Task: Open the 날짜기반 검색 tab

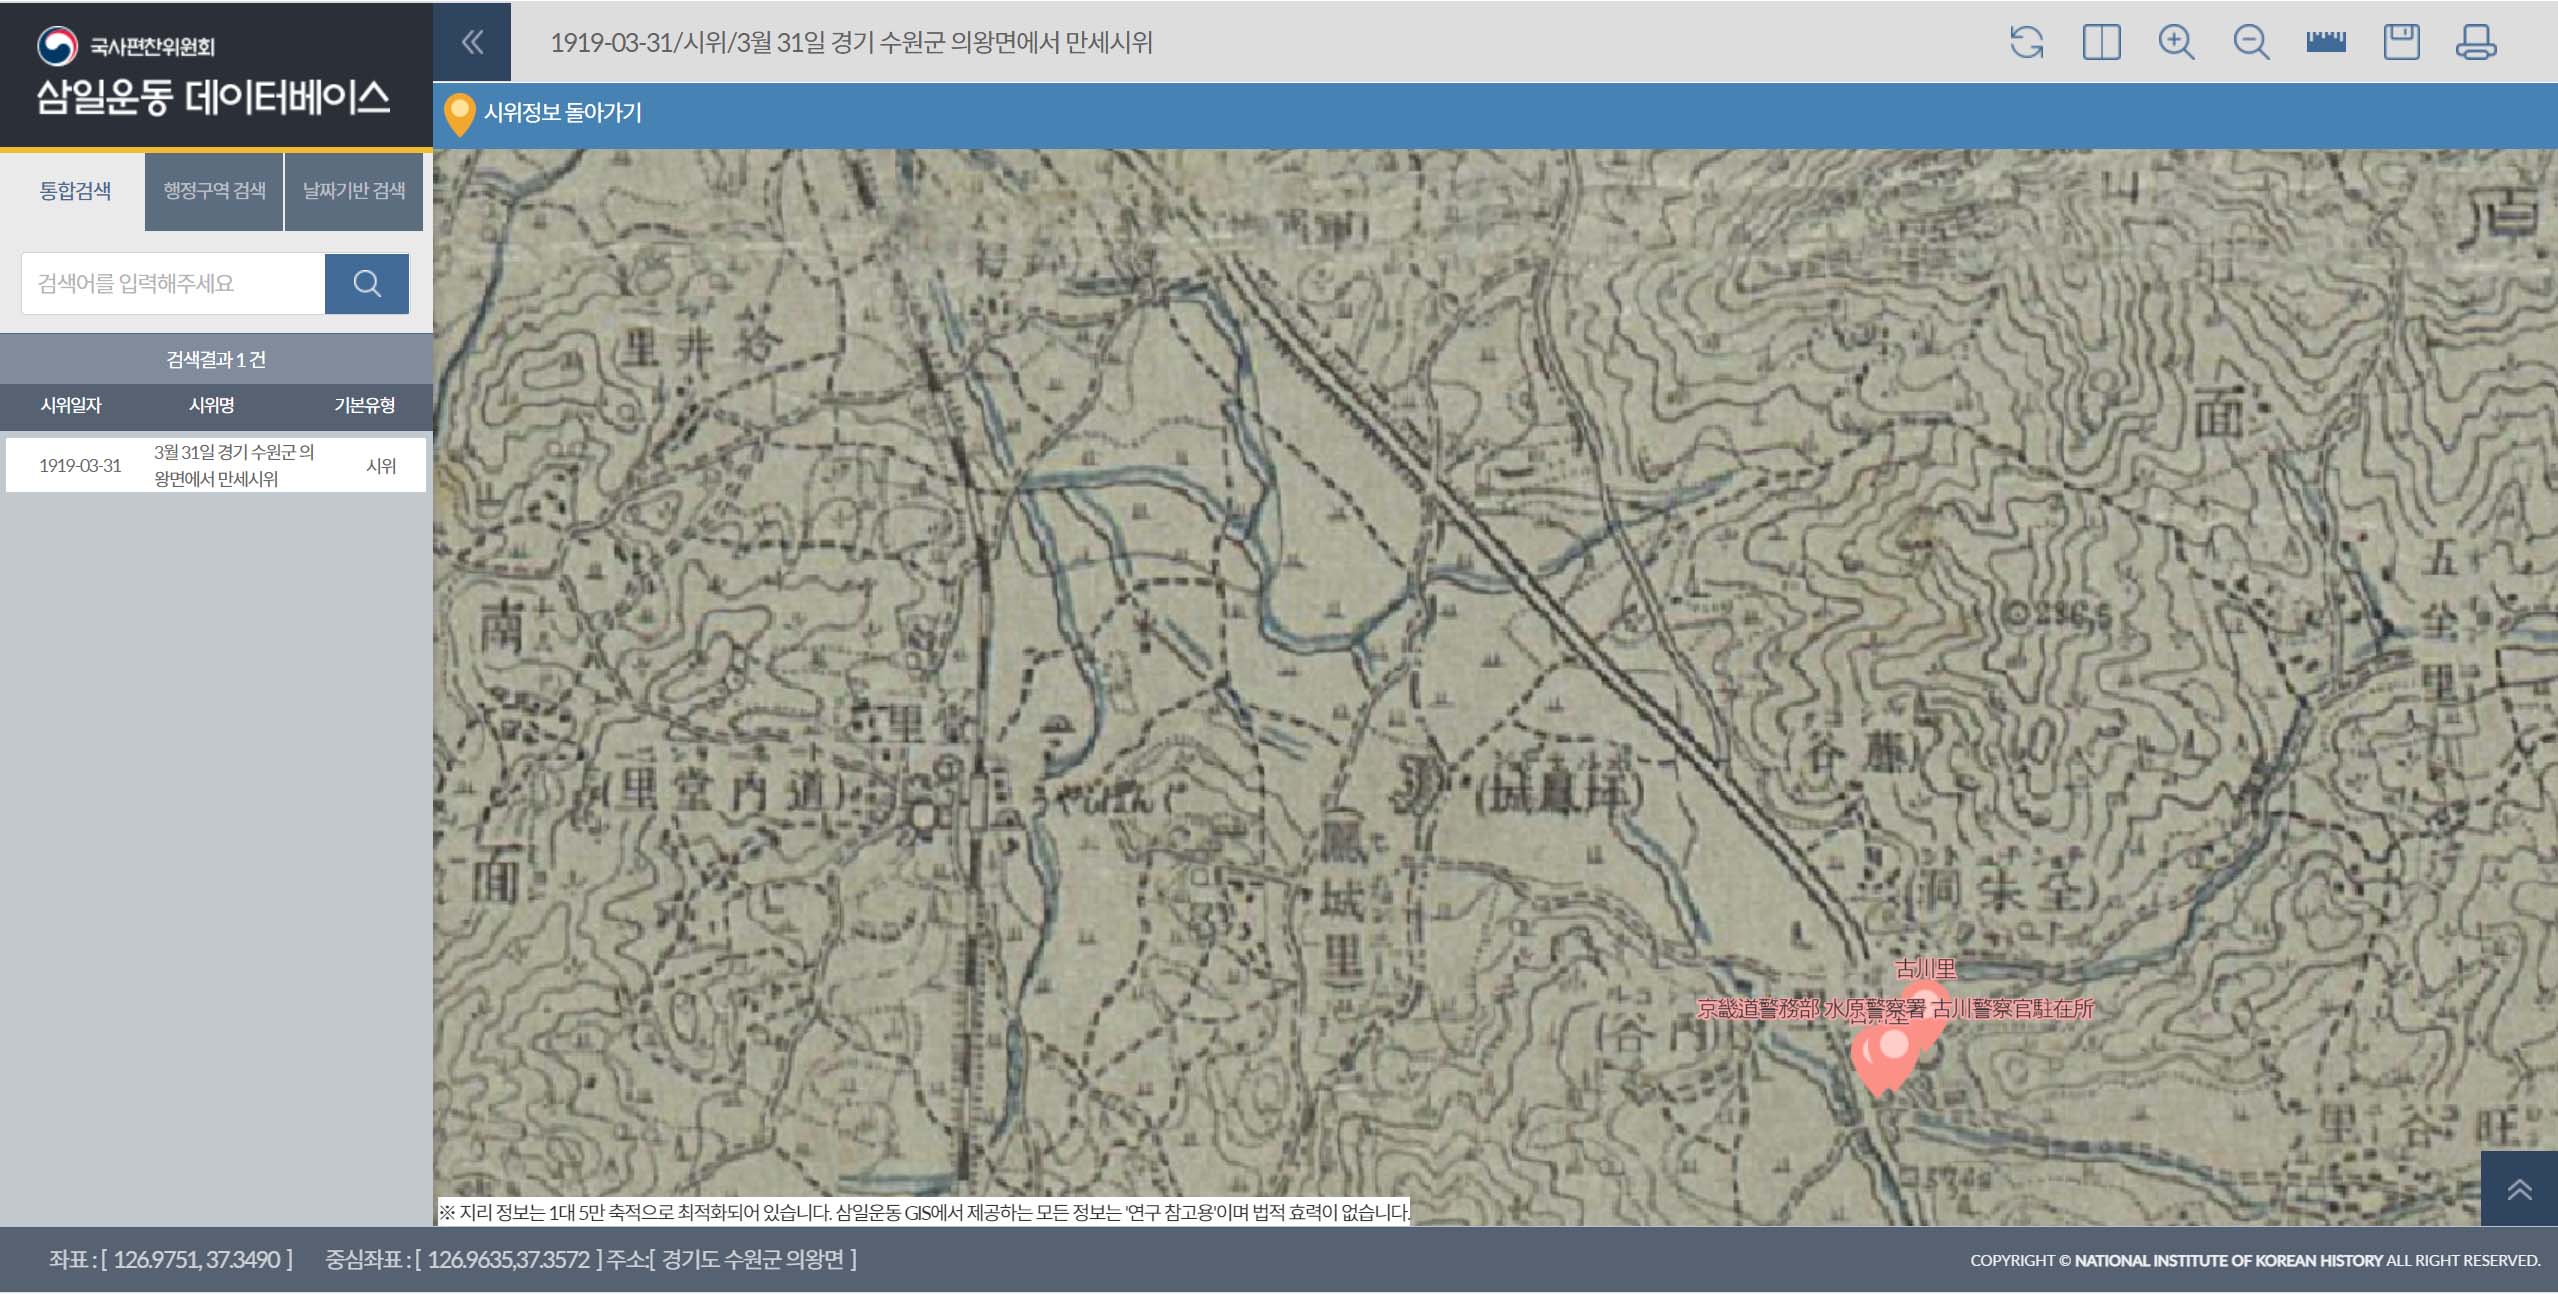Action: pyautogui.click(x=354, y=191)
